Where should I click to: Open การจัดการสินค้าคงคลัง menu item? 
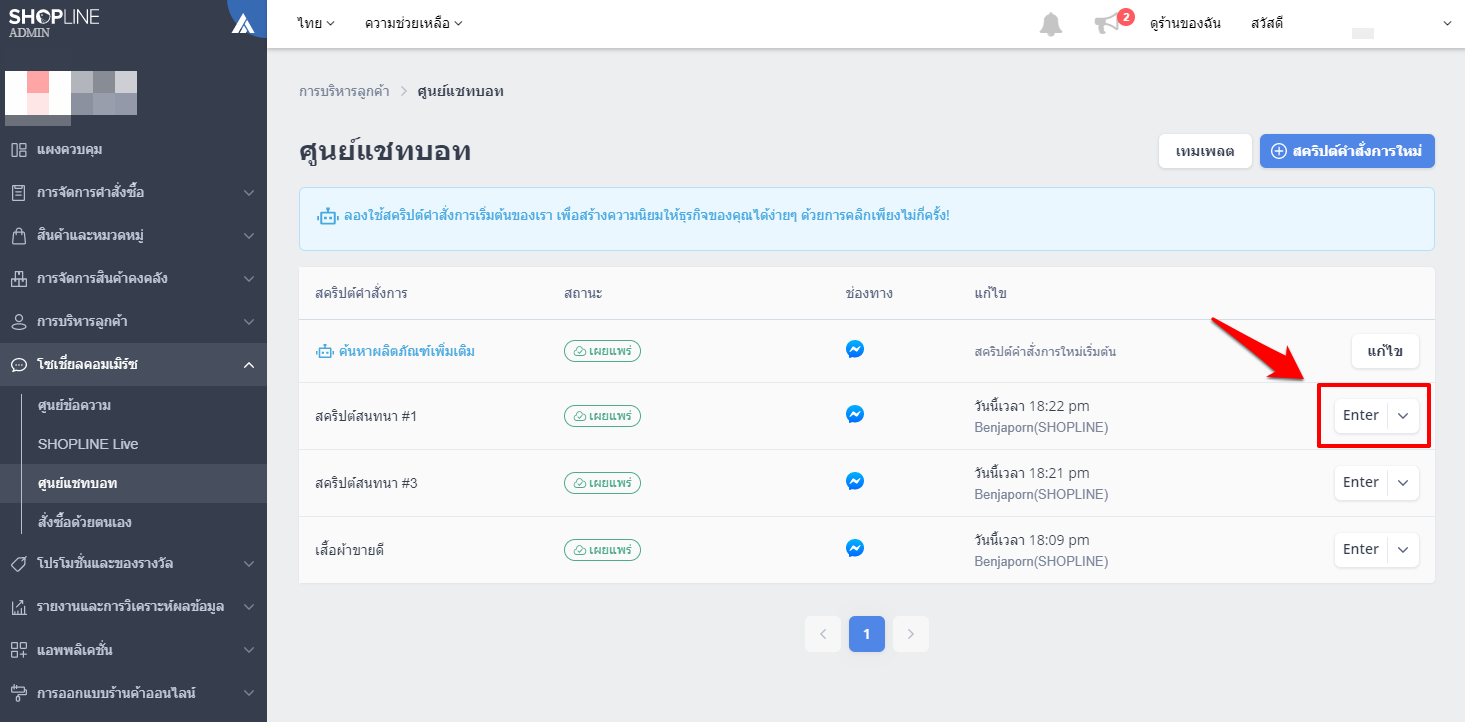point(133,279)
